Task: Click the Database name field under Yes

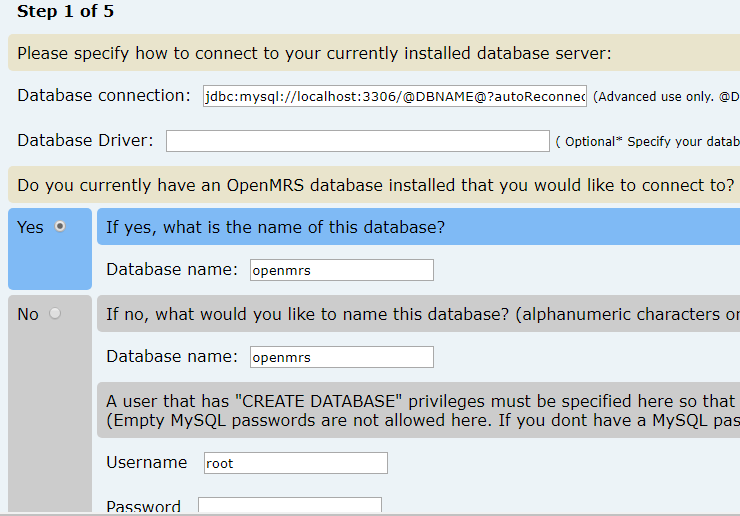Action: [x=342, y=270]
